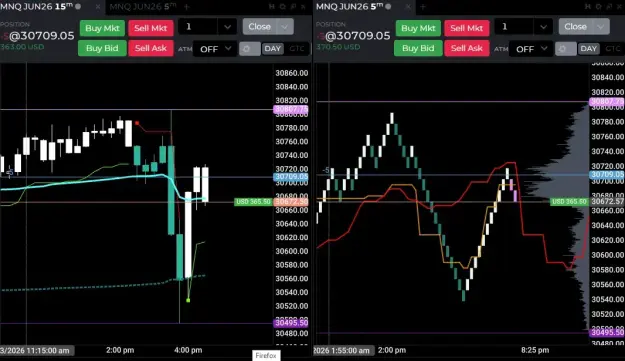Click Buy Bid in the right 5m chart panel
Viewport: 625px width, 361px height.
[x=418, y=48]
